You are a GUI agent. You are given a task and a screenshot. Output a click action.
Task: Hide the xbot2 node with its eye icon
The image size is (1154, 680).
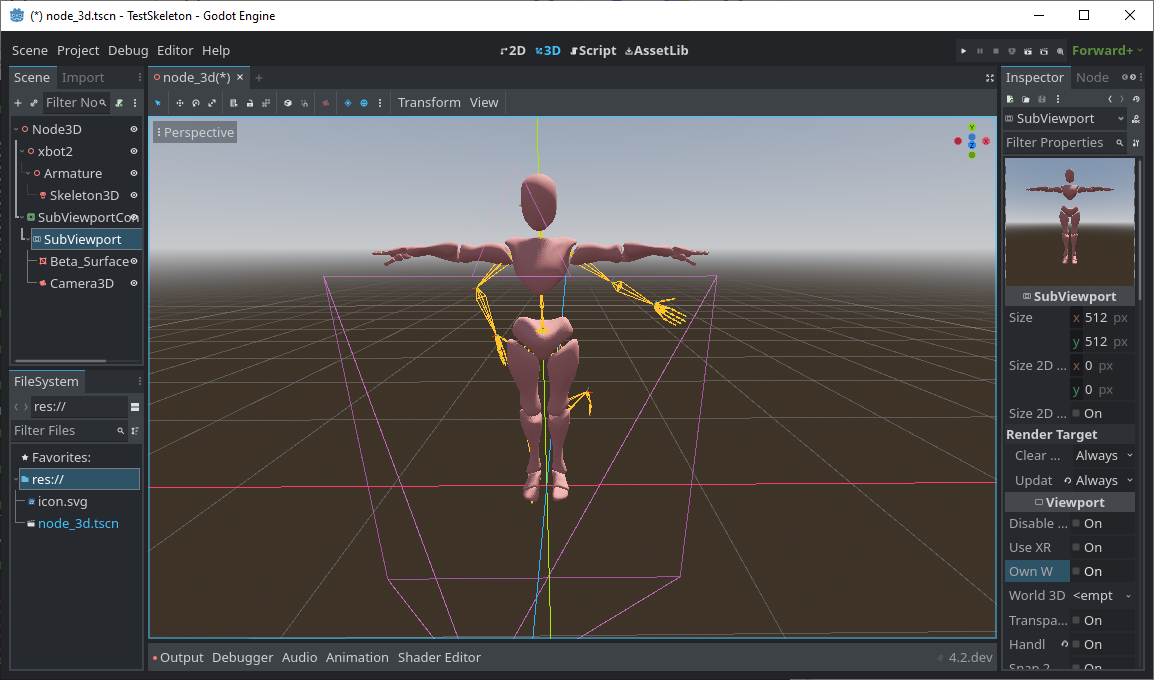click(x=133, y=150)
